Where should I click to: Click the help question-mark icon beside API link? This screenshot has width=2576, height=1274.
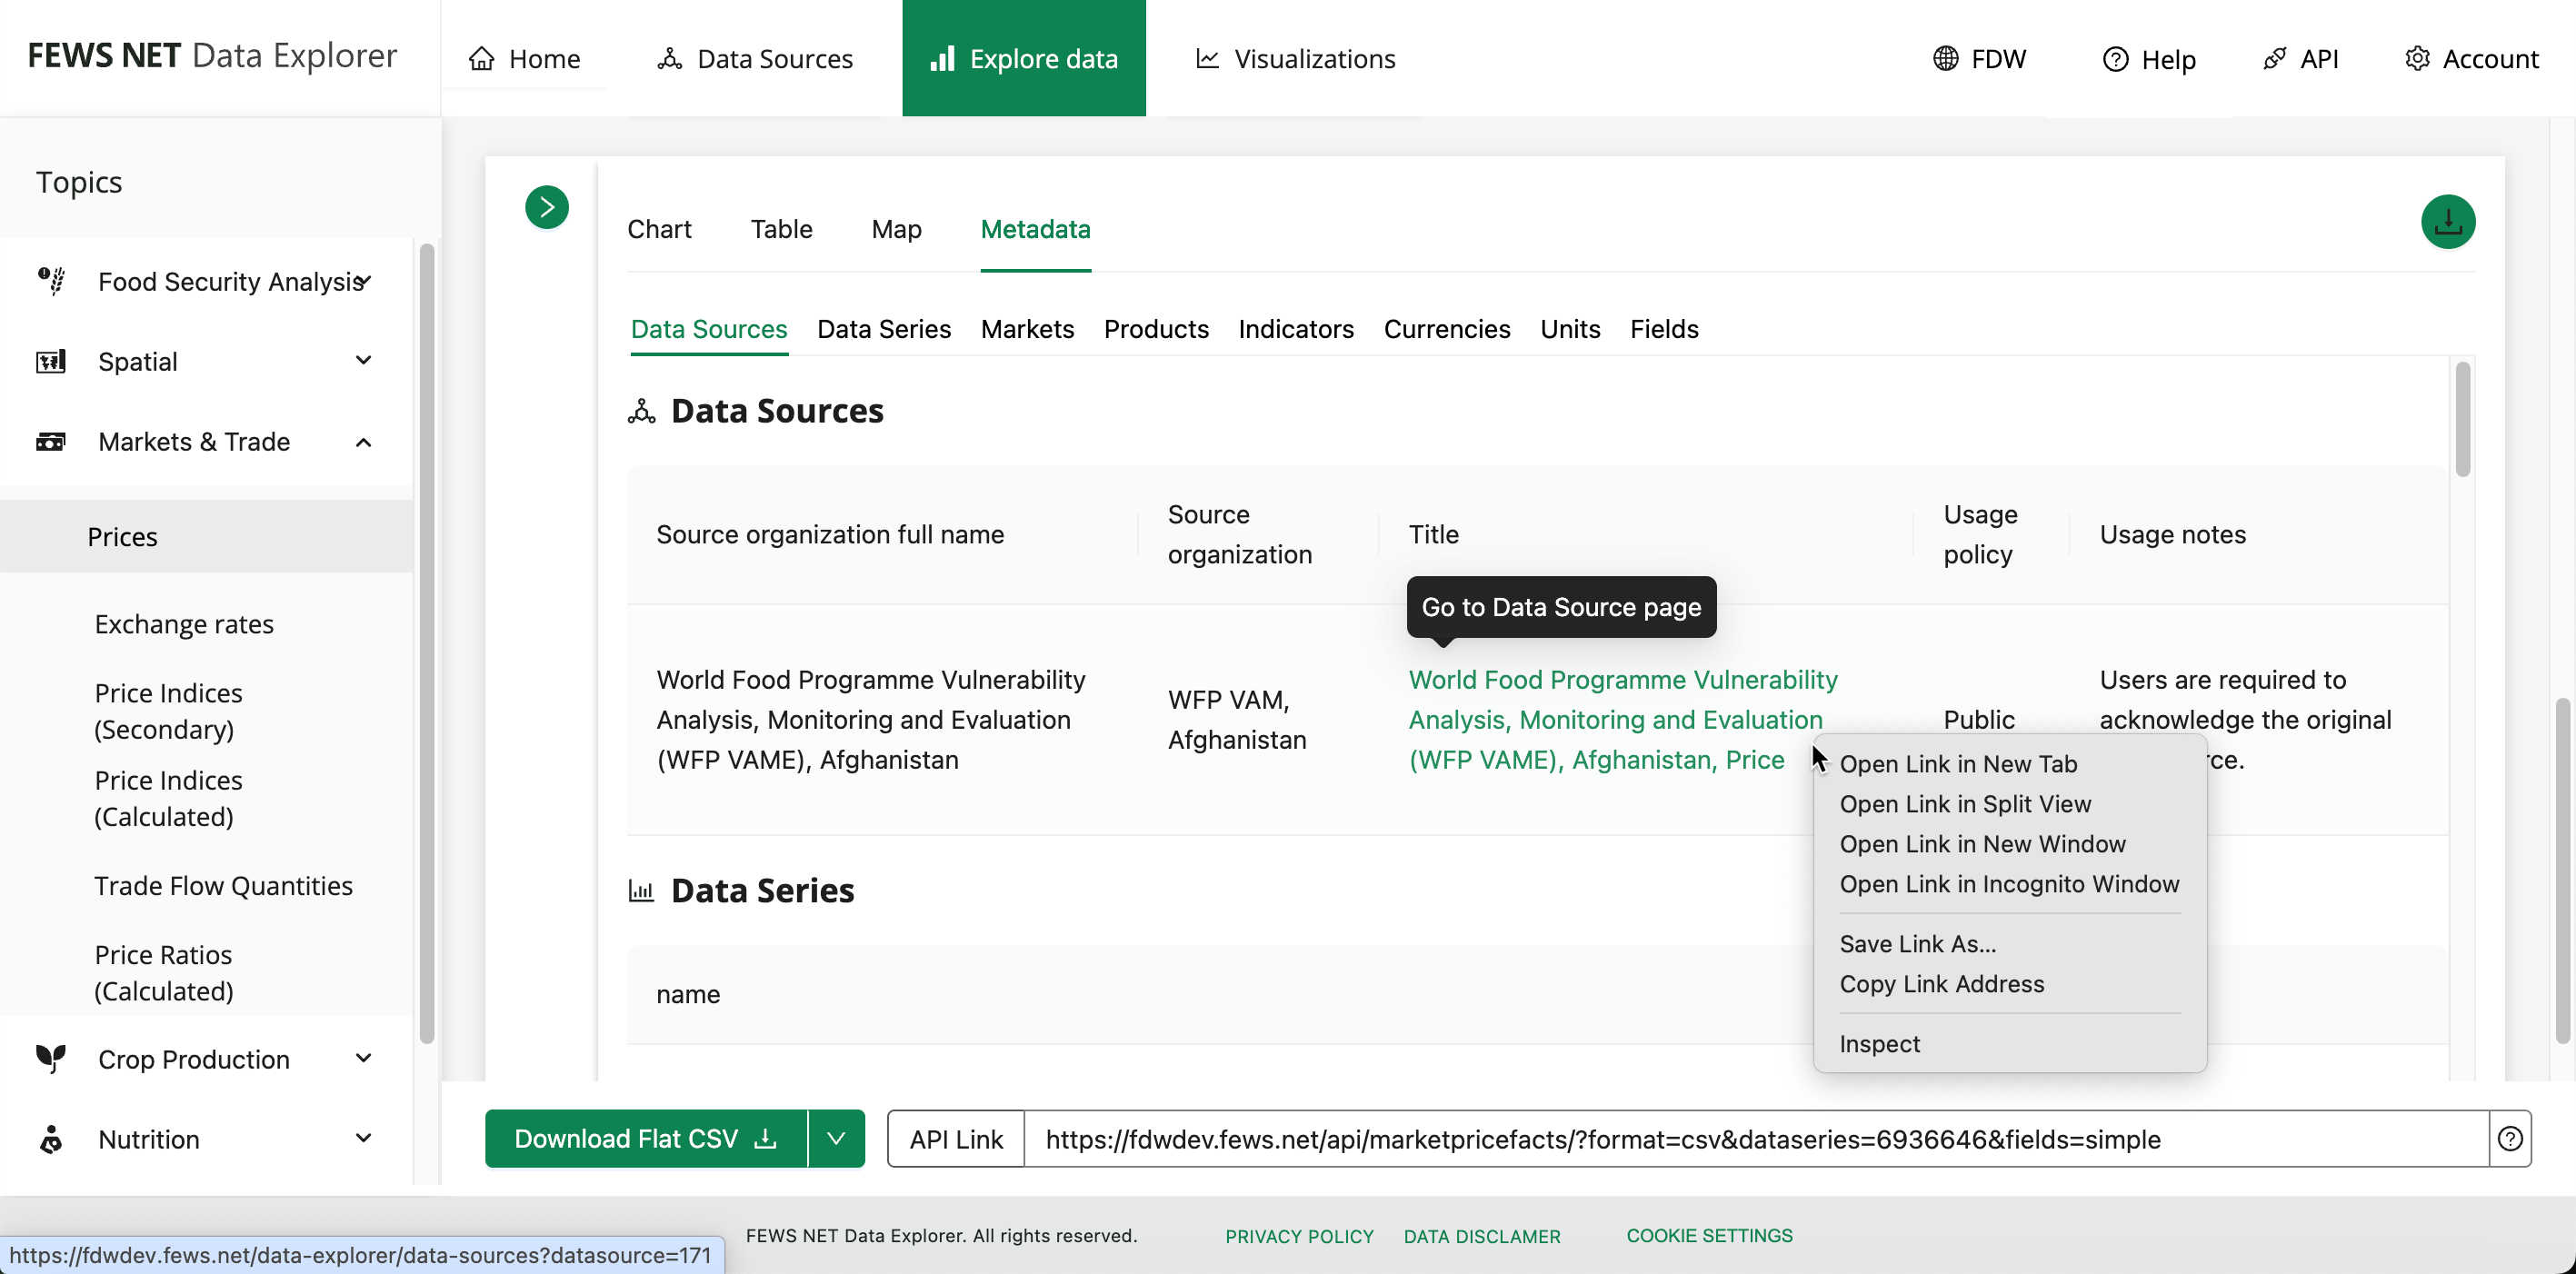pos(2509,1138)
